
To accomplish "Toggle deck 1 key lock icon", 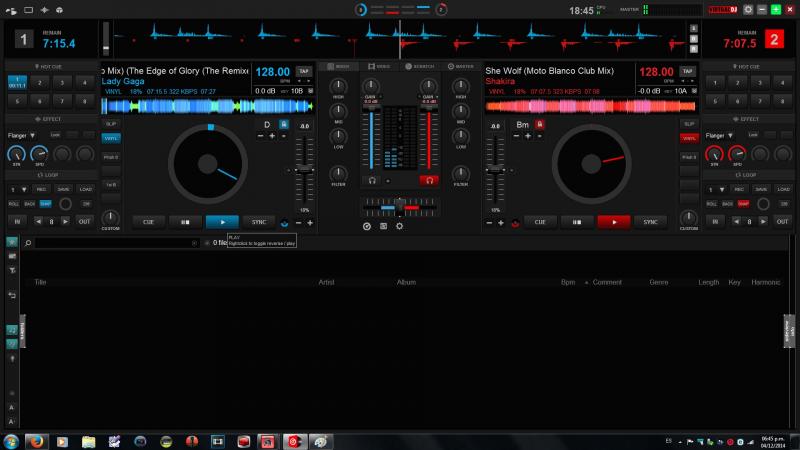I will click(284, 124).
